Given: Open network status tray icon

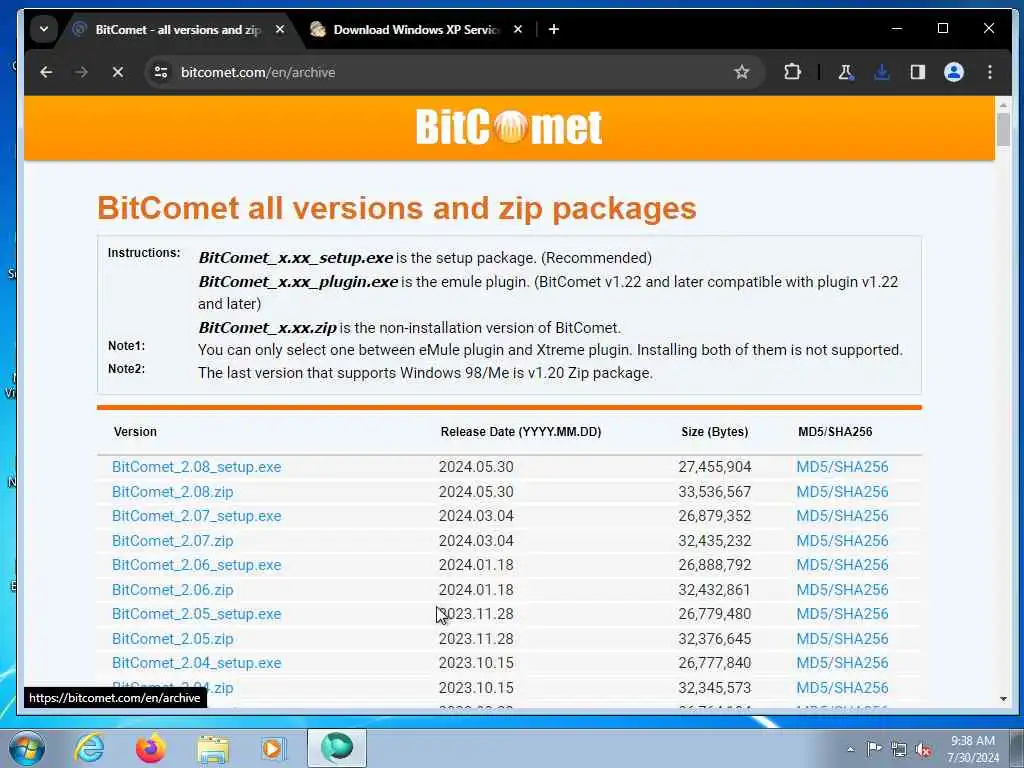Looking at the screenshot, I should 899,749.
